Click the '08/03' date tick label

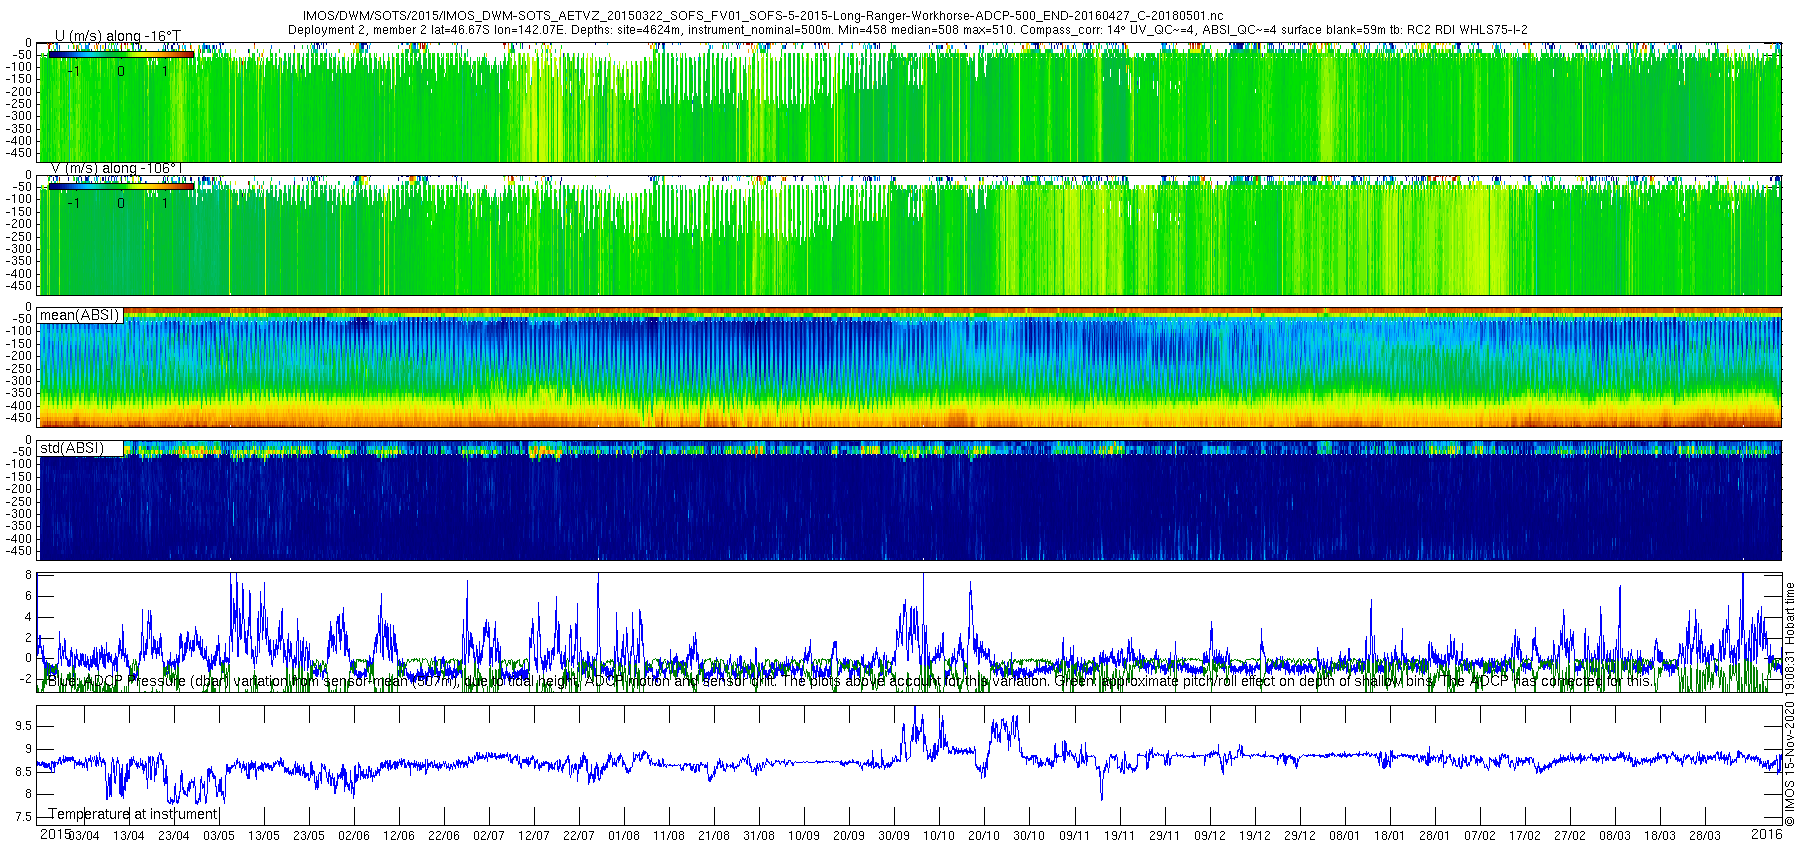click(x=1615, y=836)
